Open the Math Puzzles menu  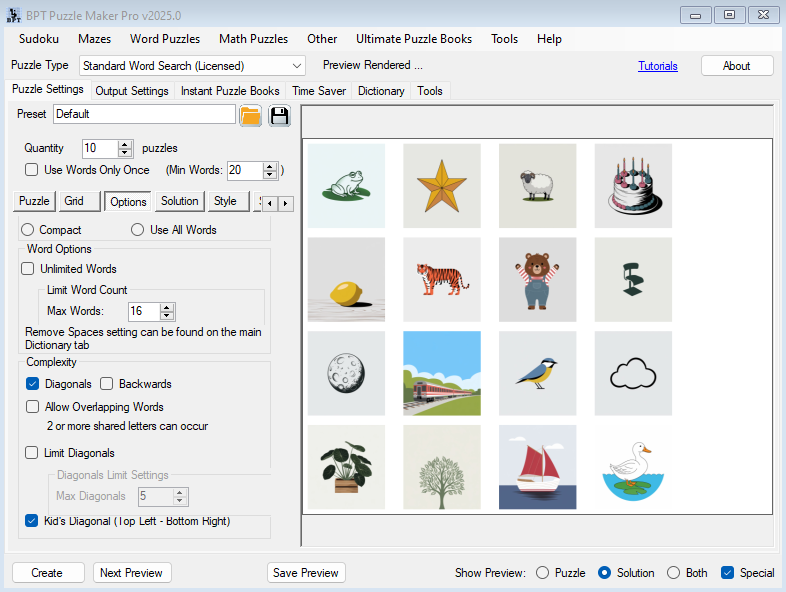[x=253, y=39]
